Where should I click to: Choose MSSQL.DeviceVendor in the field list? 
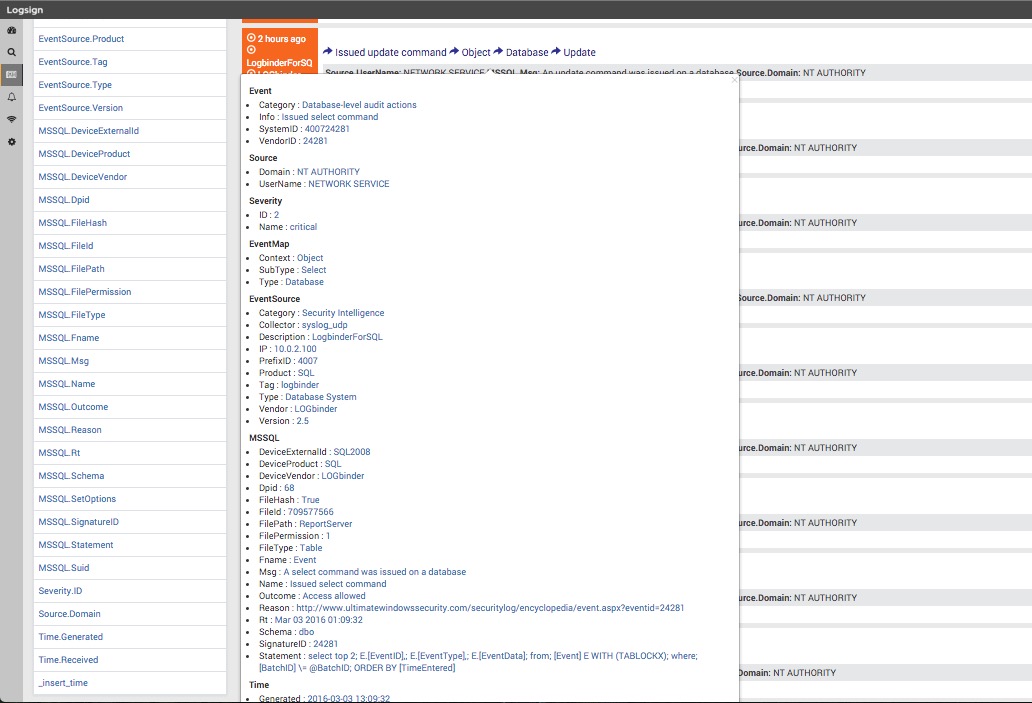[x=130, y=177]
